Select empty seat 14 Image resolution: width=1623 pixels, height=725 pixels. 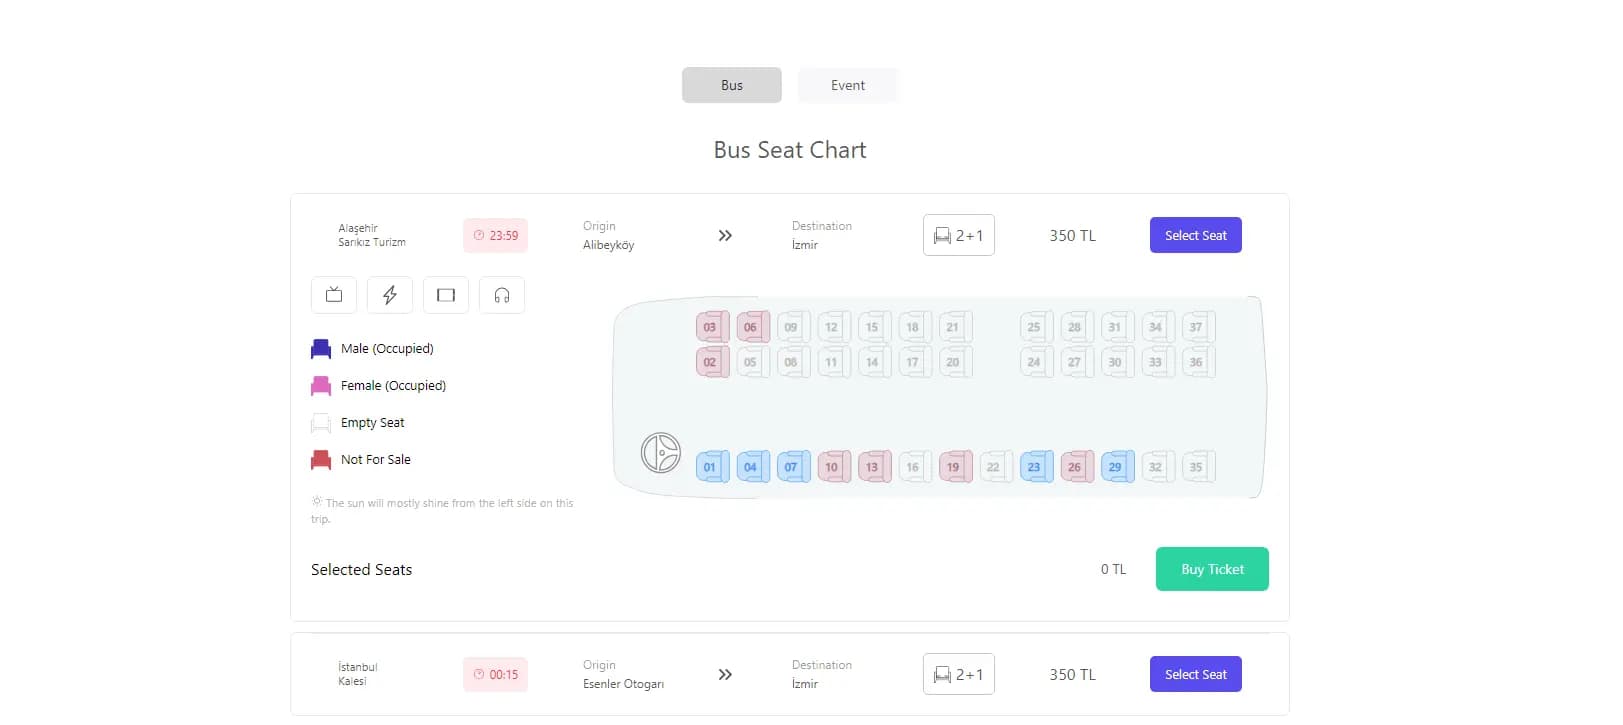[874, 362]
